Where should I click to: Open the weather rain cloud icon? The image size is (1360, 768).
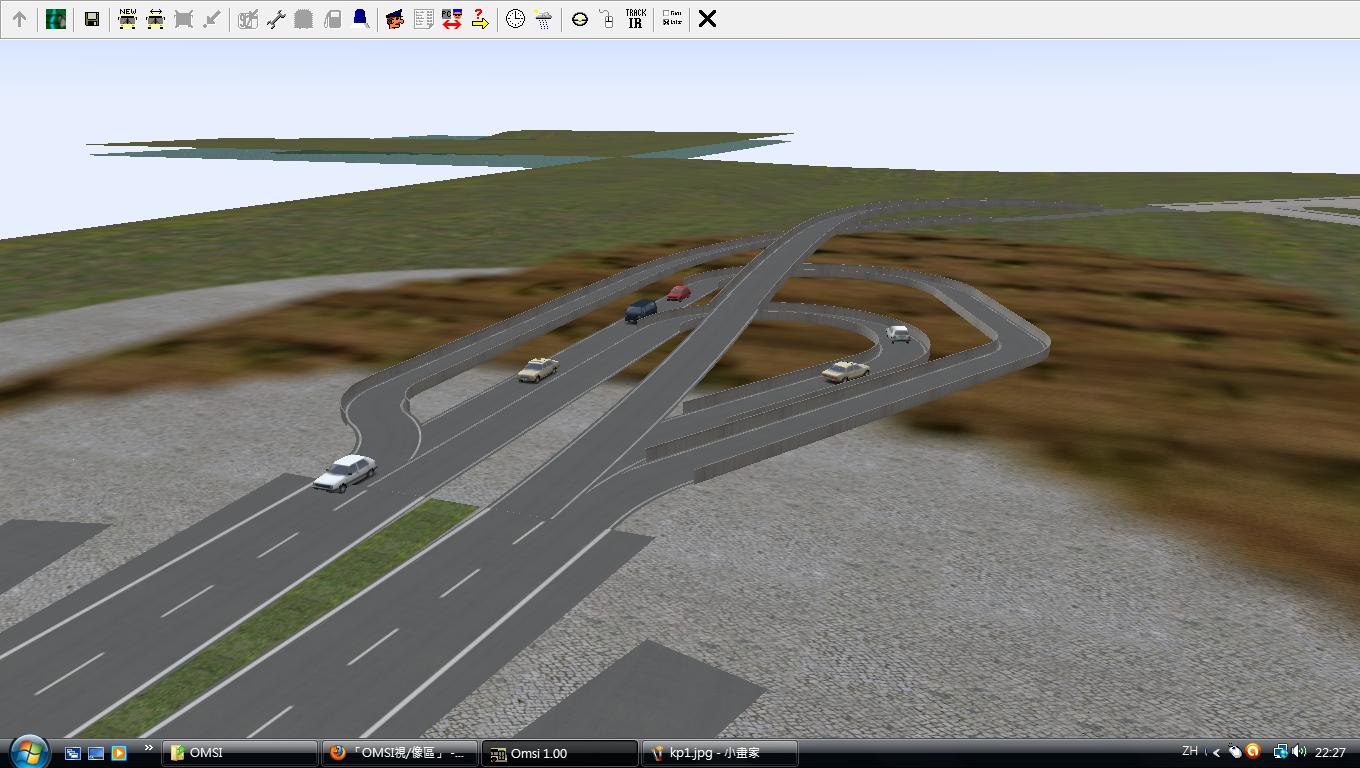(543, 19)
